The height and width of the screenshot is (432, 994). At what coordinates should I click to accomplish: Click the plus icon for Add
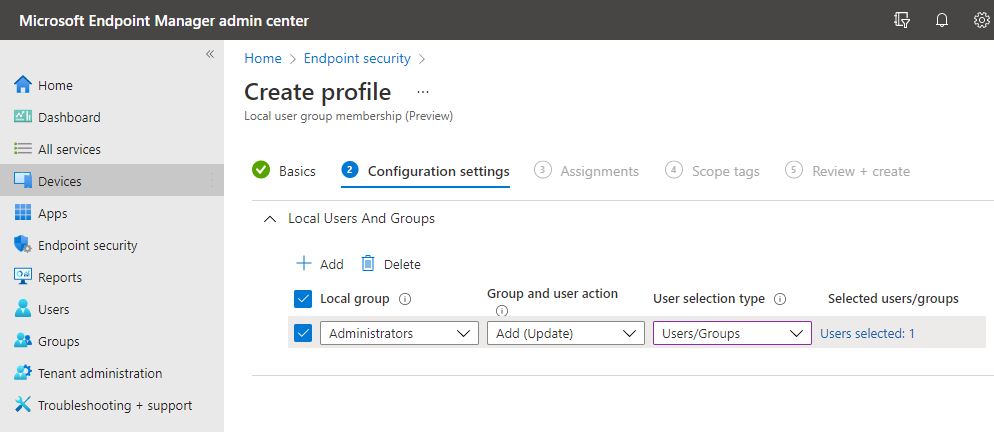(304, 263)
